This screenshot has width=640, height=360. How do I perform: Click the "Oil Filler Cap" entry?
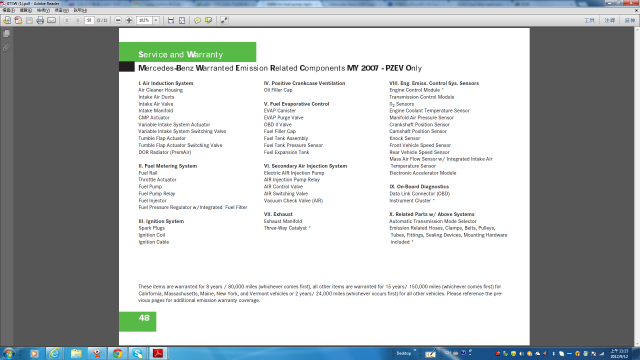278,90
